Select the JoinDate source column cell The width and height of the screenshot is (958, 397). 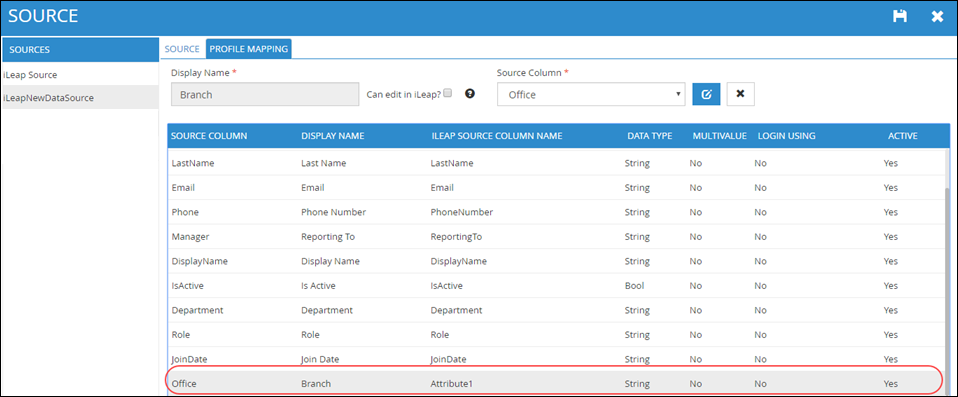pos(189,359)
